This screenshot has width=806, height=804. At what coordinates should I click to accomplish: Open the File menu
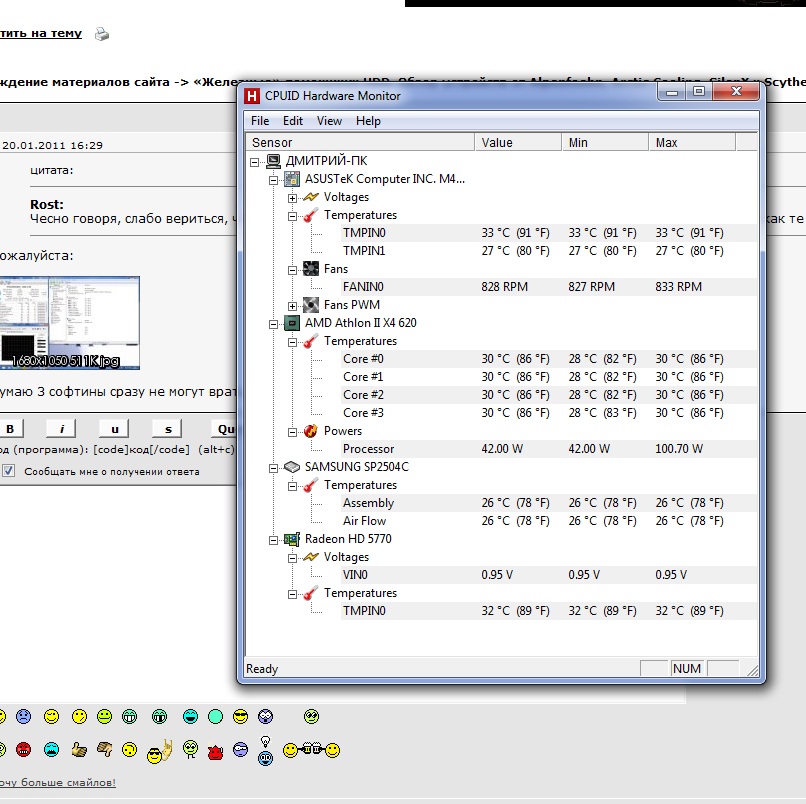(x=260, y=121)
